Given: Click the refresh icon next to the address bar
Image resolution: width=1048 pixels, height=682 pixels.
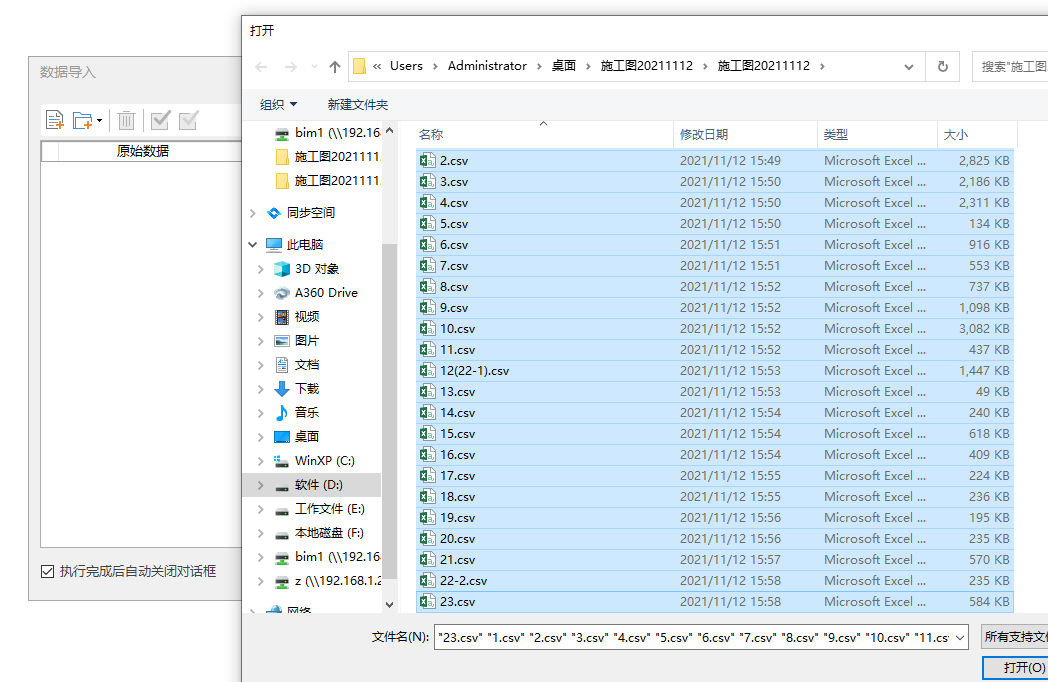Looking at the screenshot, I should [x=941, y=65].
